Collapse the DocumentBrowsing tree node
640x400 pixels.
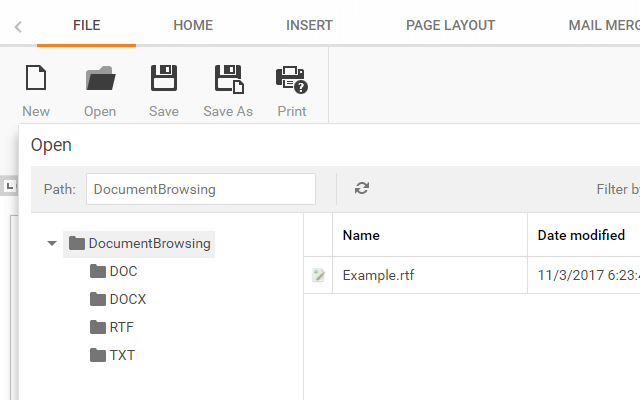click(x=52, y=243)
